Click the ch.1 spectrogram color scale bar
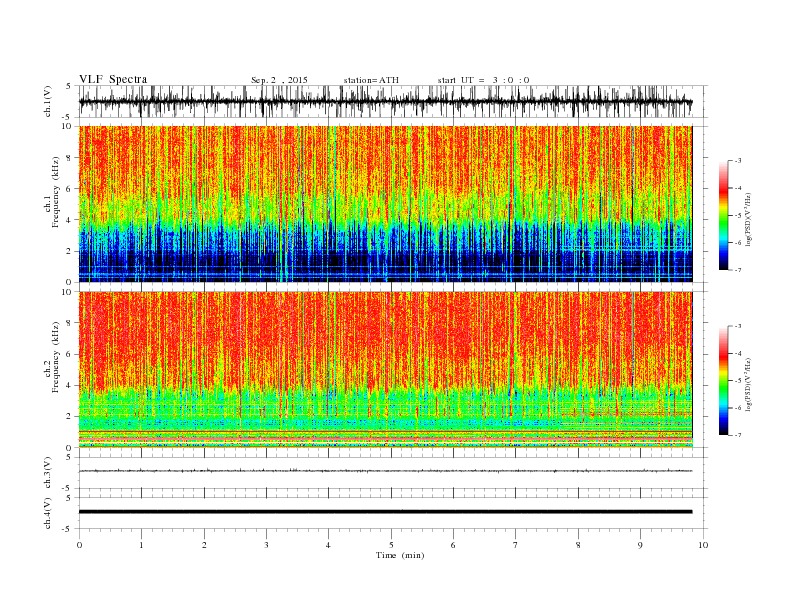792x612 pixels. click(x=723, y=216)
